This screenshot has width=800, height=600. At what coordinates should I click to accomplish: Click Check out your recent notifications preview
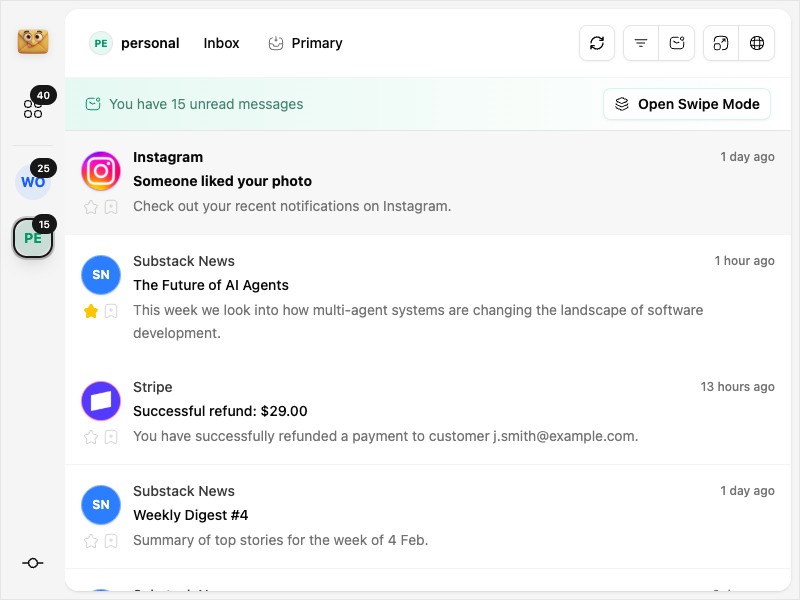(x=292, y=206)
